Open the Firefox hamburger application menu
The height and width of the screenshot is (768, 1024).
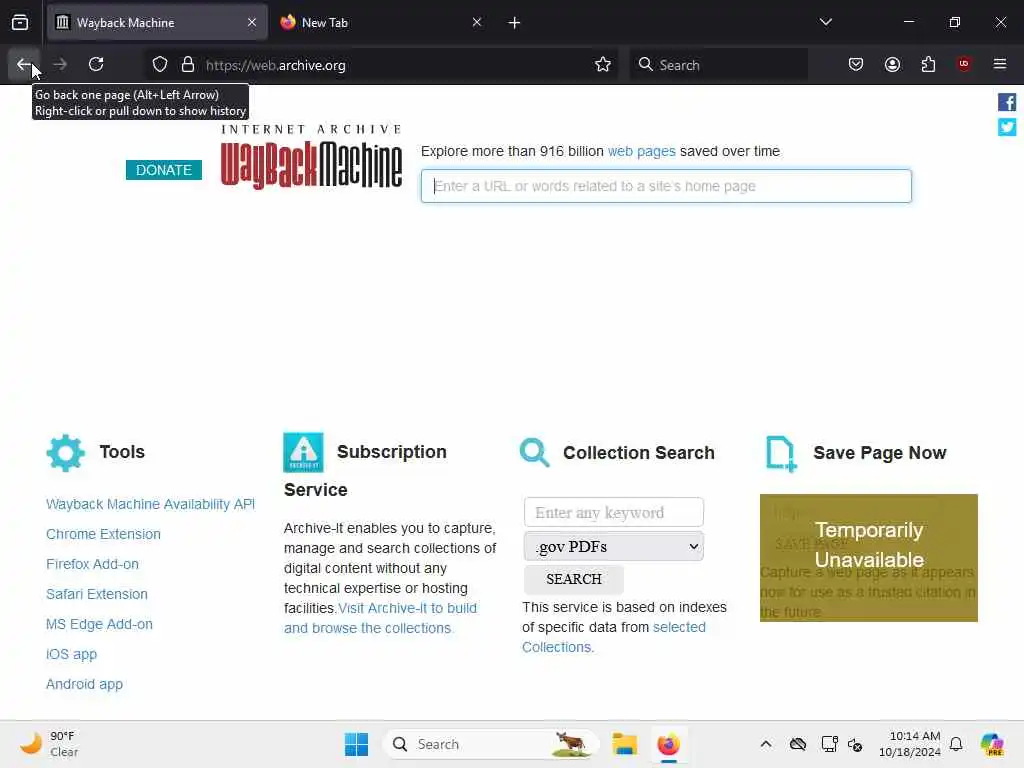[x=1000, y=64]
